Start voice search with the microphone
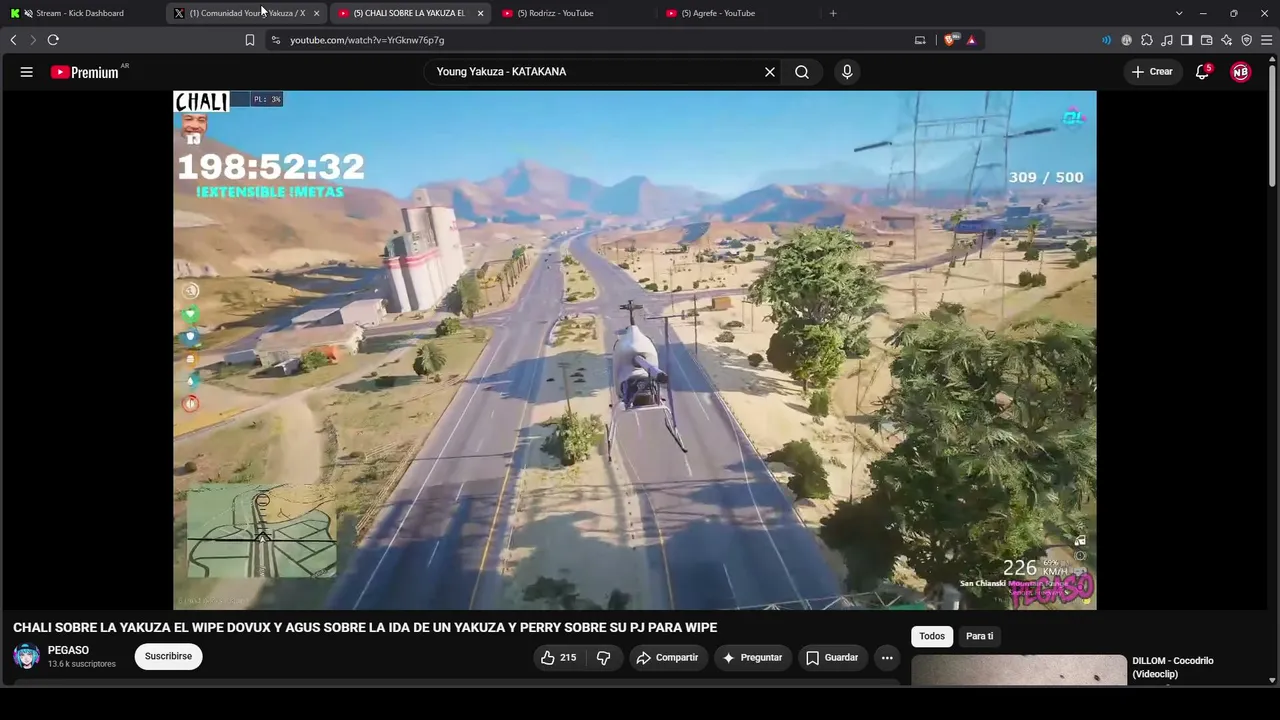 pos(847,72)
